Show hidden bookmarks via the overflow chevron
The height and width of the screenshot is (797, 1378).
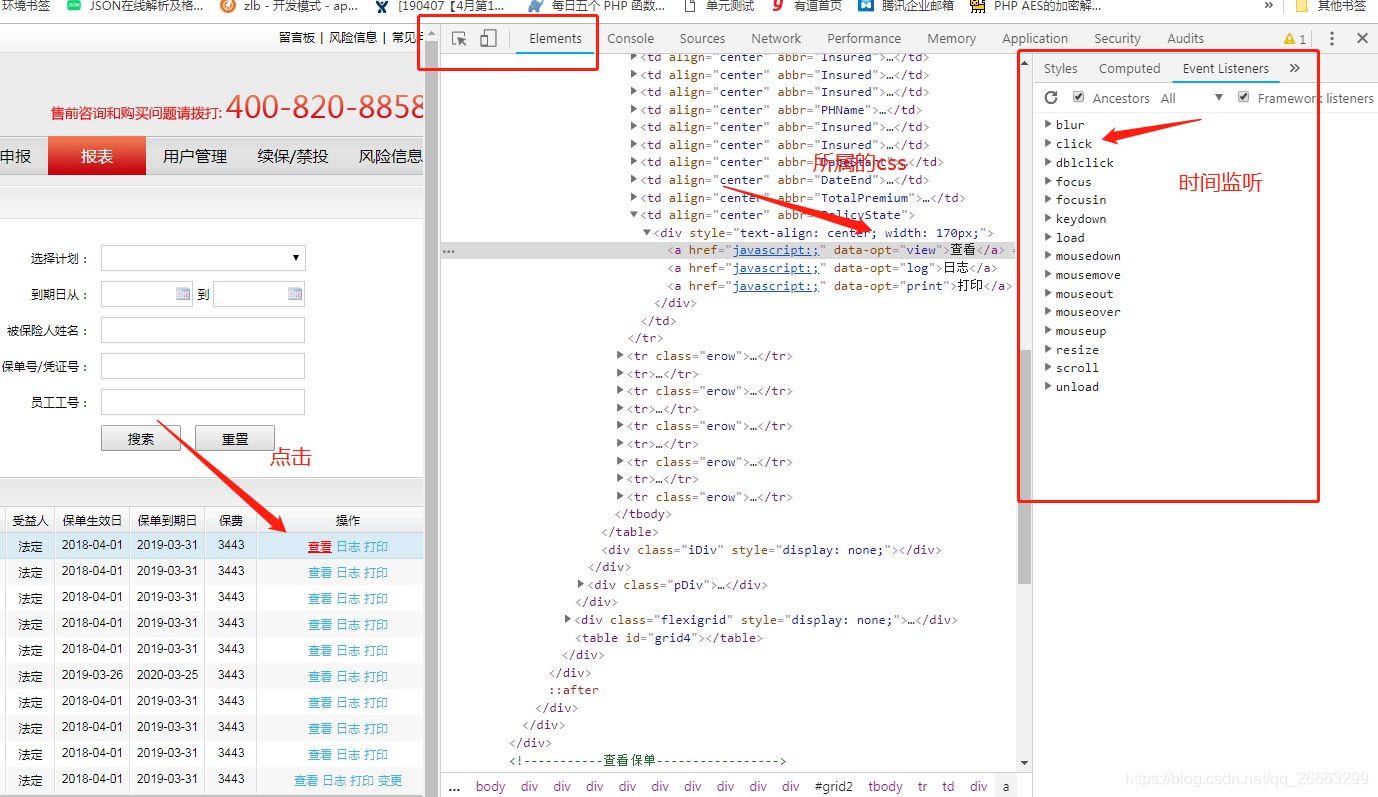(1269, 5)
